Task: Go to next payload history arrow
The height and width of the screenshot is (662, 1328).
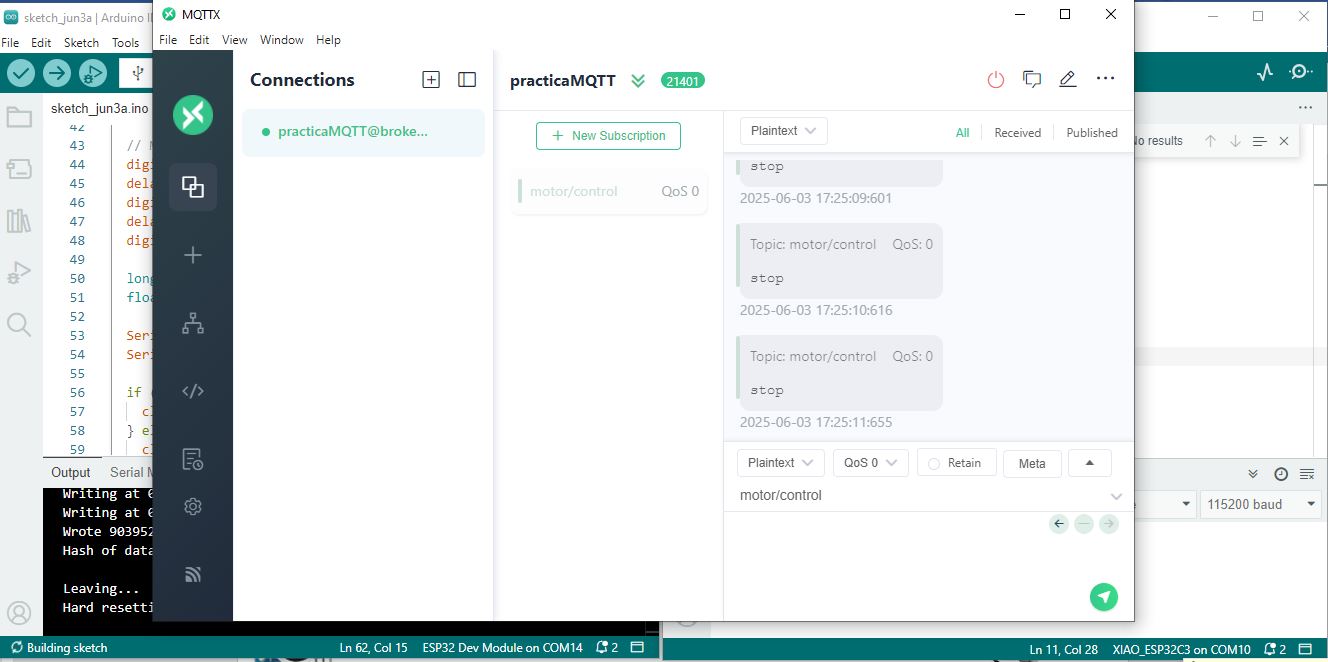Action: coord(1108,524)
